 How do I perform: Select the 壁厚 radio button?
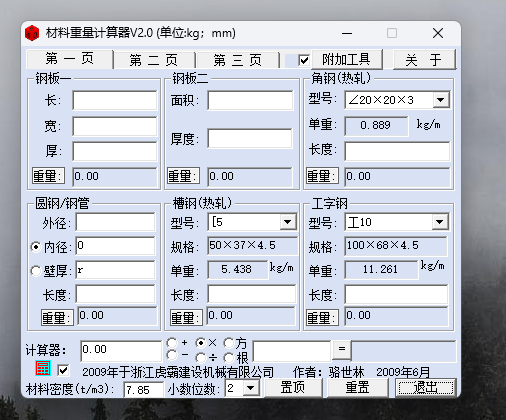click(x=35, y=271)
